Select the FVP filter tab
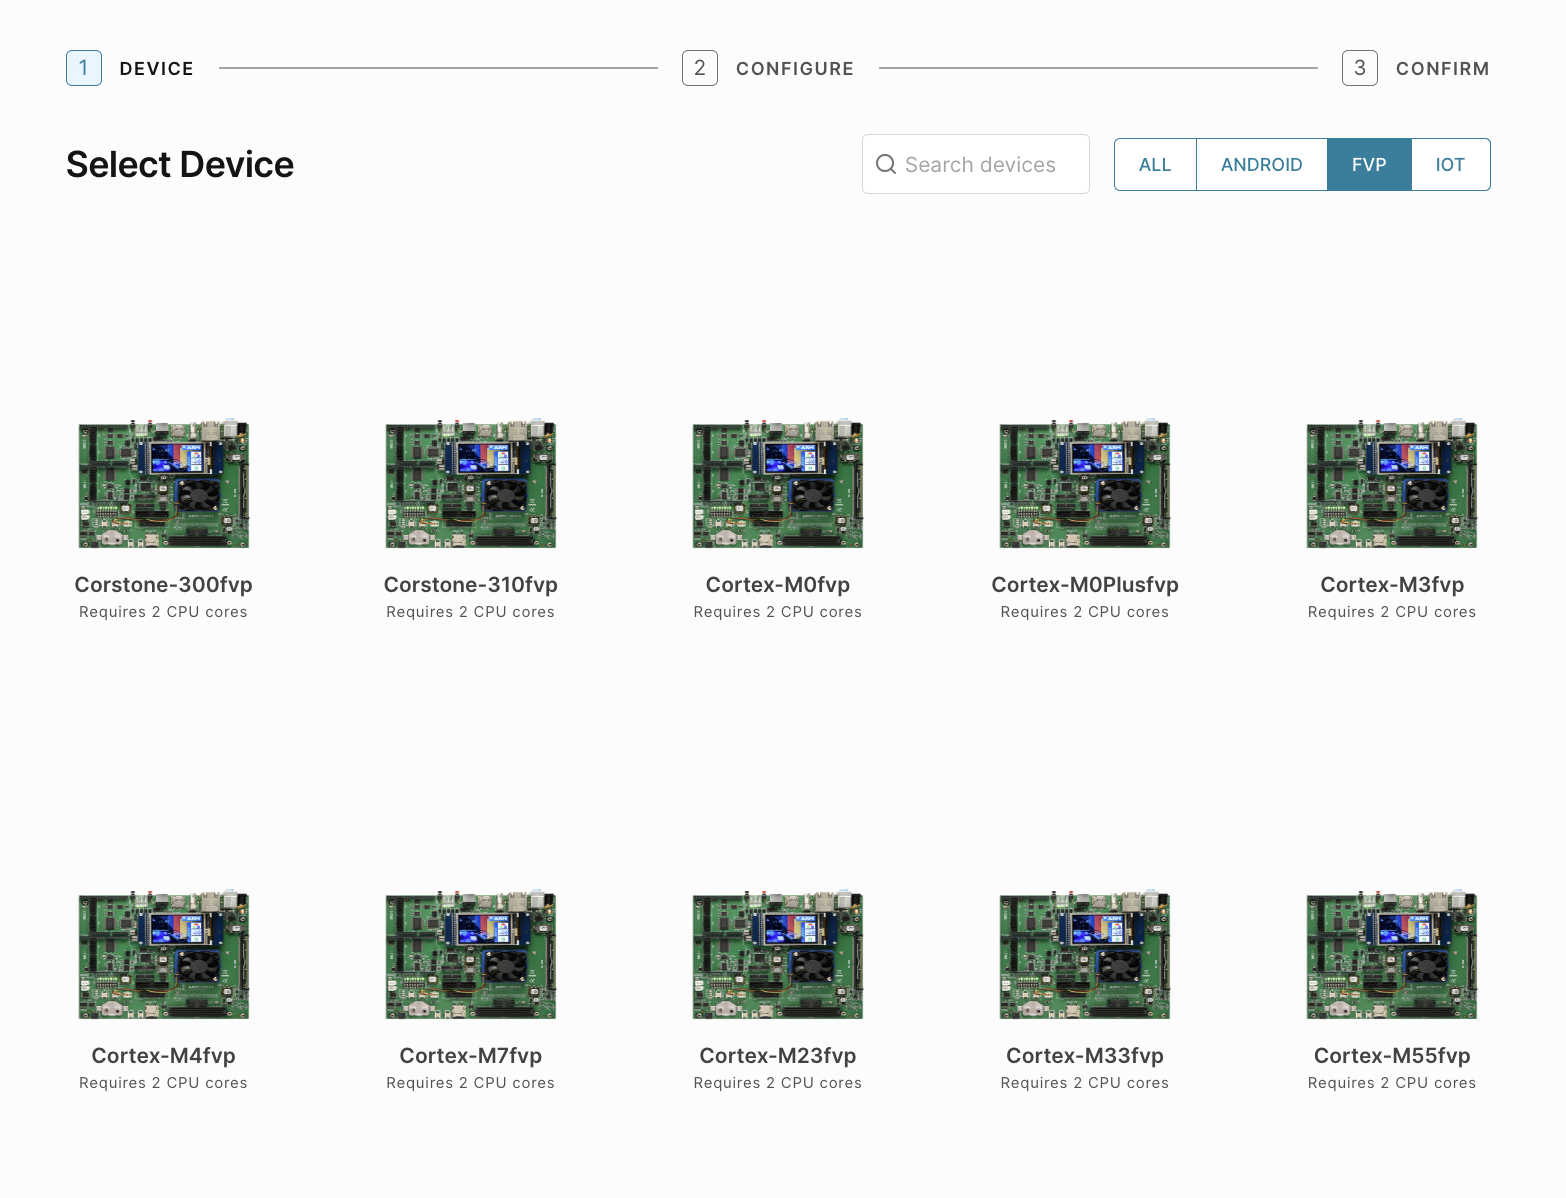1566x1198 pixels. click(x=1369, y=164)
